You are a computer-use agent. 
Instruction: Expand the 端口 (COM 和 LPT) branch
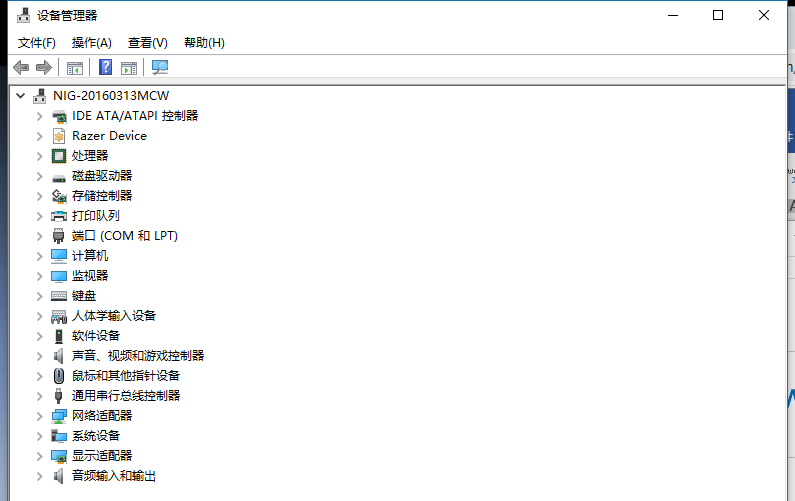point(40,236)
